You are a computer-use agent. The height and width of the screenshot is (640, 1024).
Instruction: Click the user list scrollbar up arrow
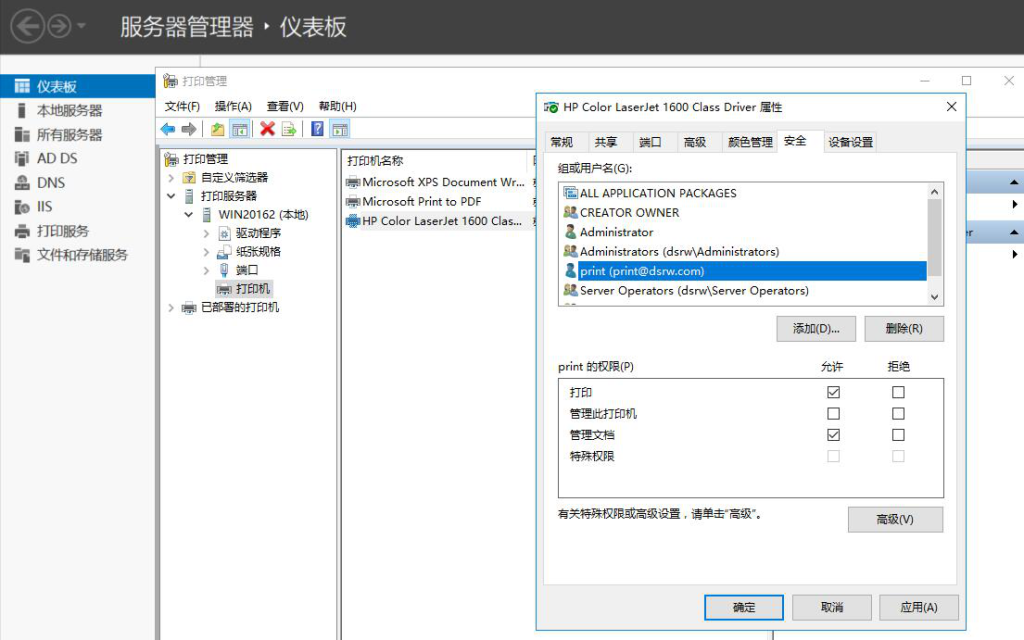(935, 192)
